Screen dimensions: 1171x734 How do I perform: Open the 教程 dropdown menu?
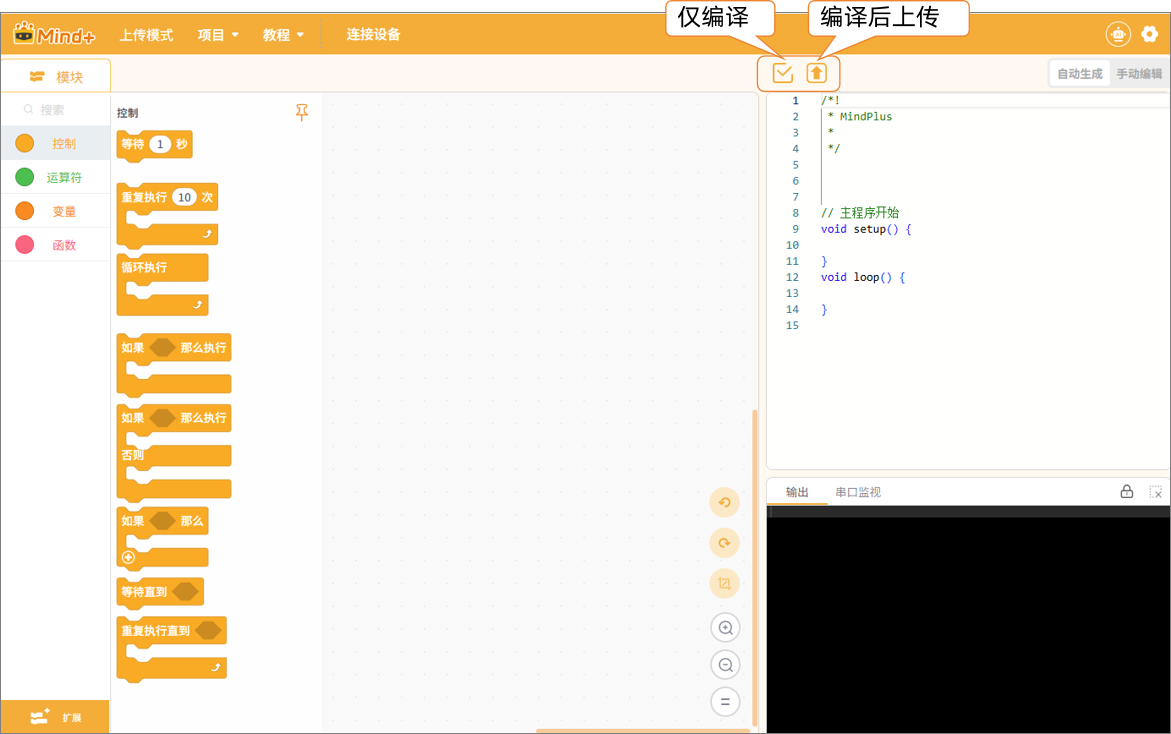283,35
